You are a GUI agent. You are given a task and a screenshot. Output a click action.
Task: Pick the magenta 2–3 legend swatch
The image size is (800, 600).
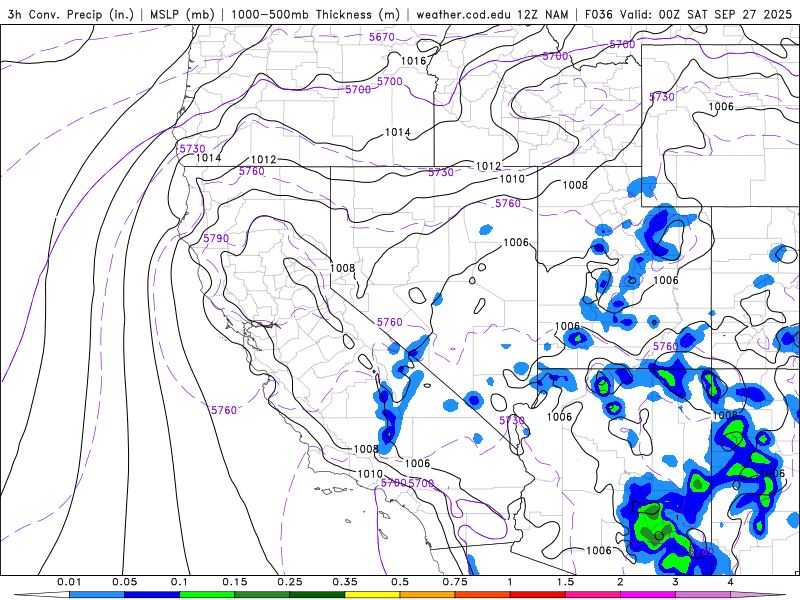coord(648,595)
